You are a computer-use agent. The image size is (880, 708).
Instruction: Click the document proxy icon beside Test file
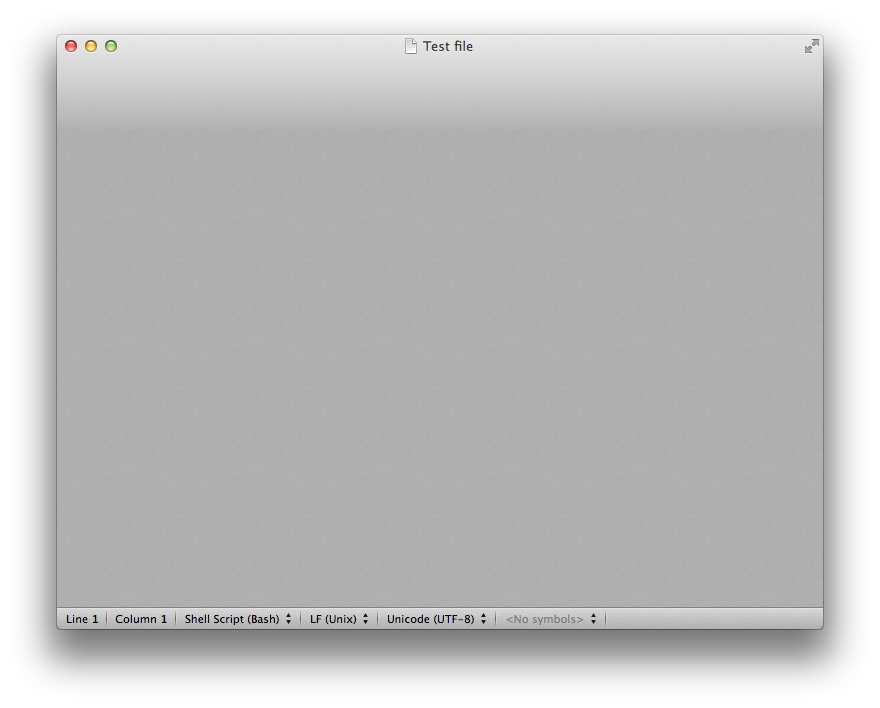[411, 46]
